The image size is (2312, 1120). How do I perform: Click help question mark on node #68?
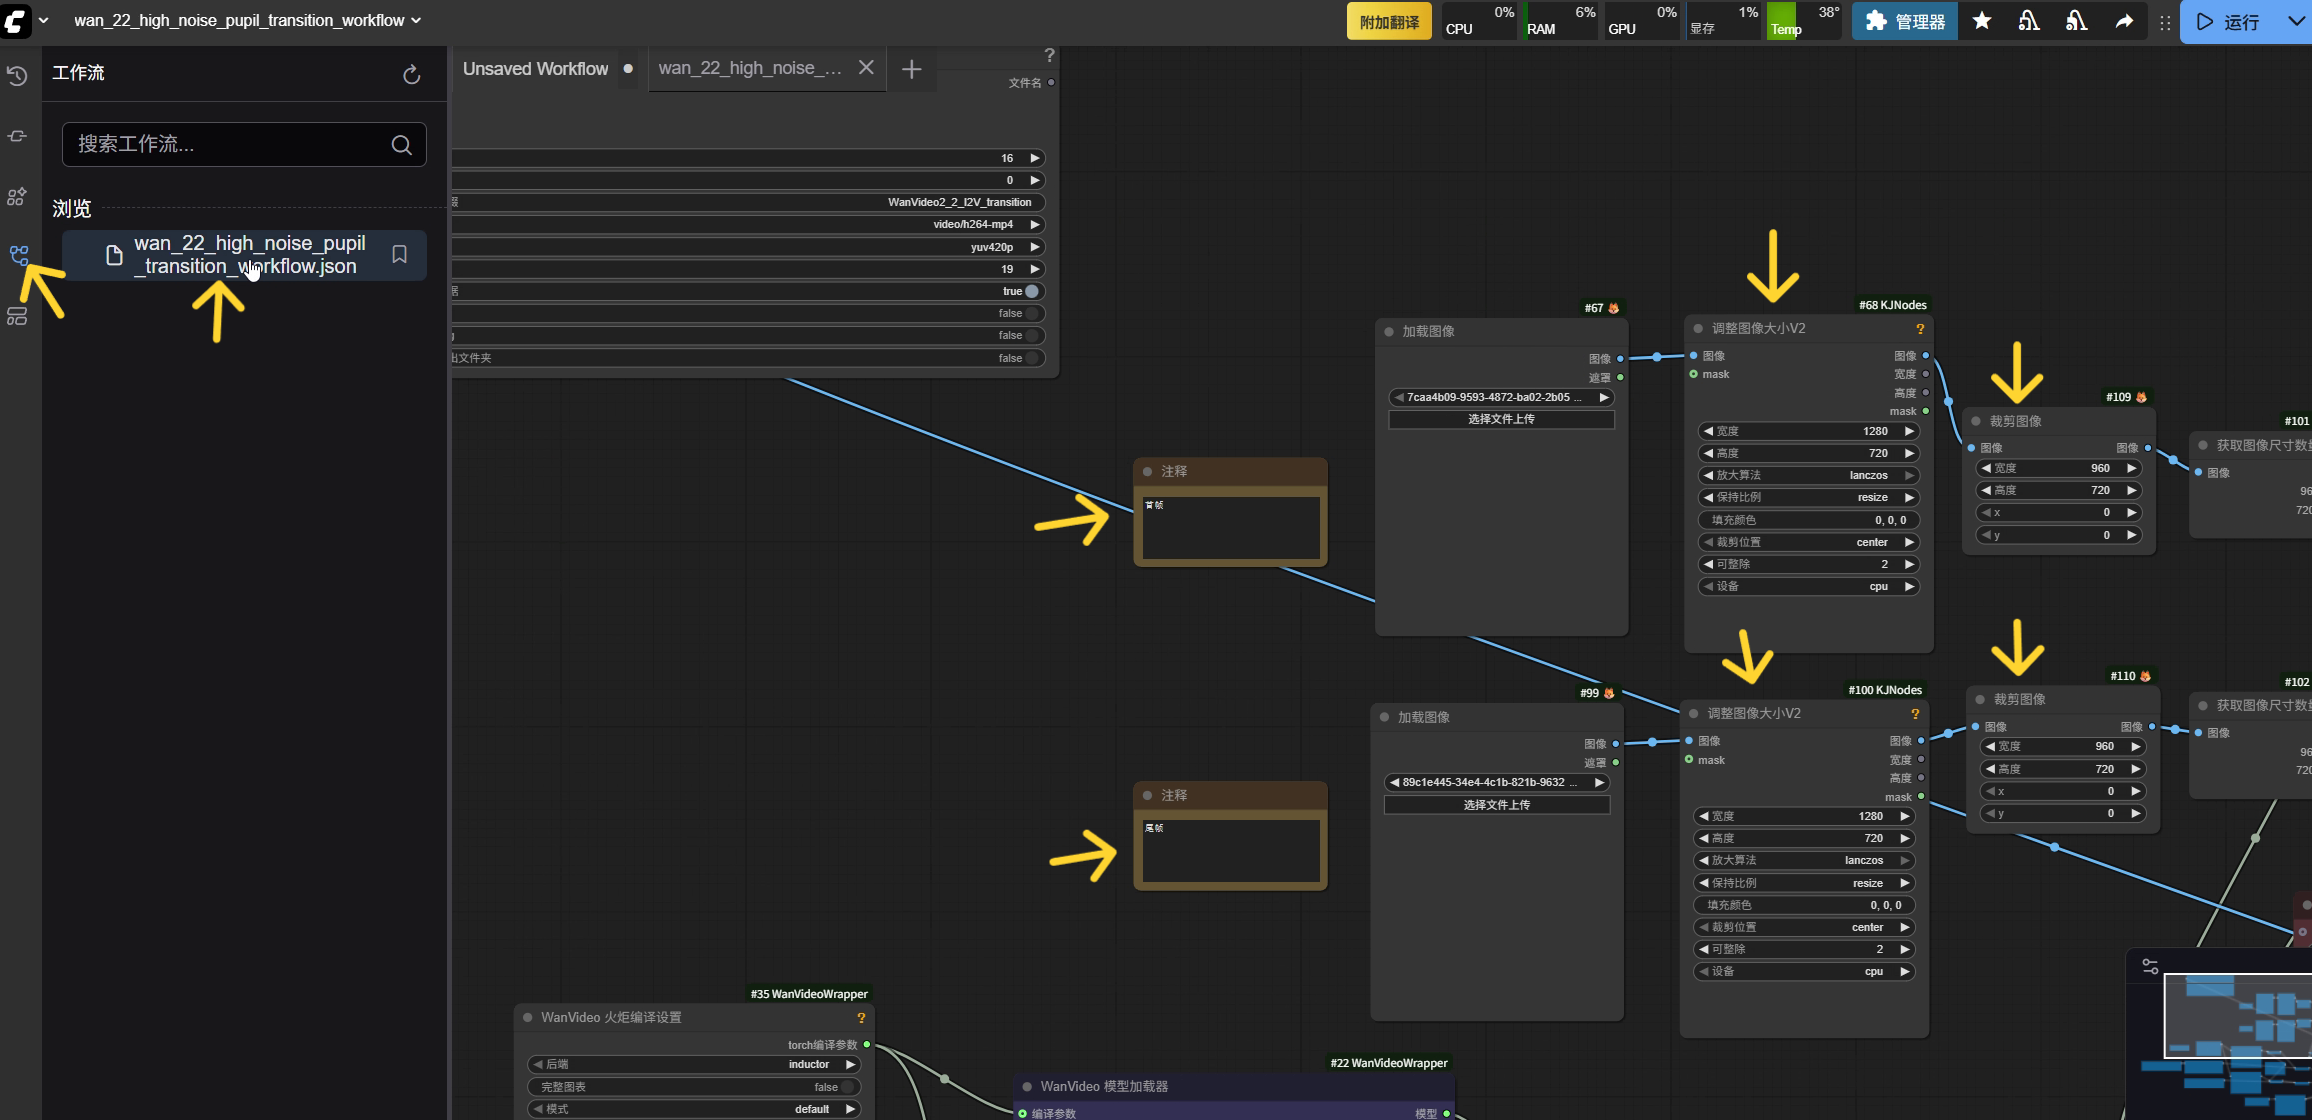pos(1919,329)
